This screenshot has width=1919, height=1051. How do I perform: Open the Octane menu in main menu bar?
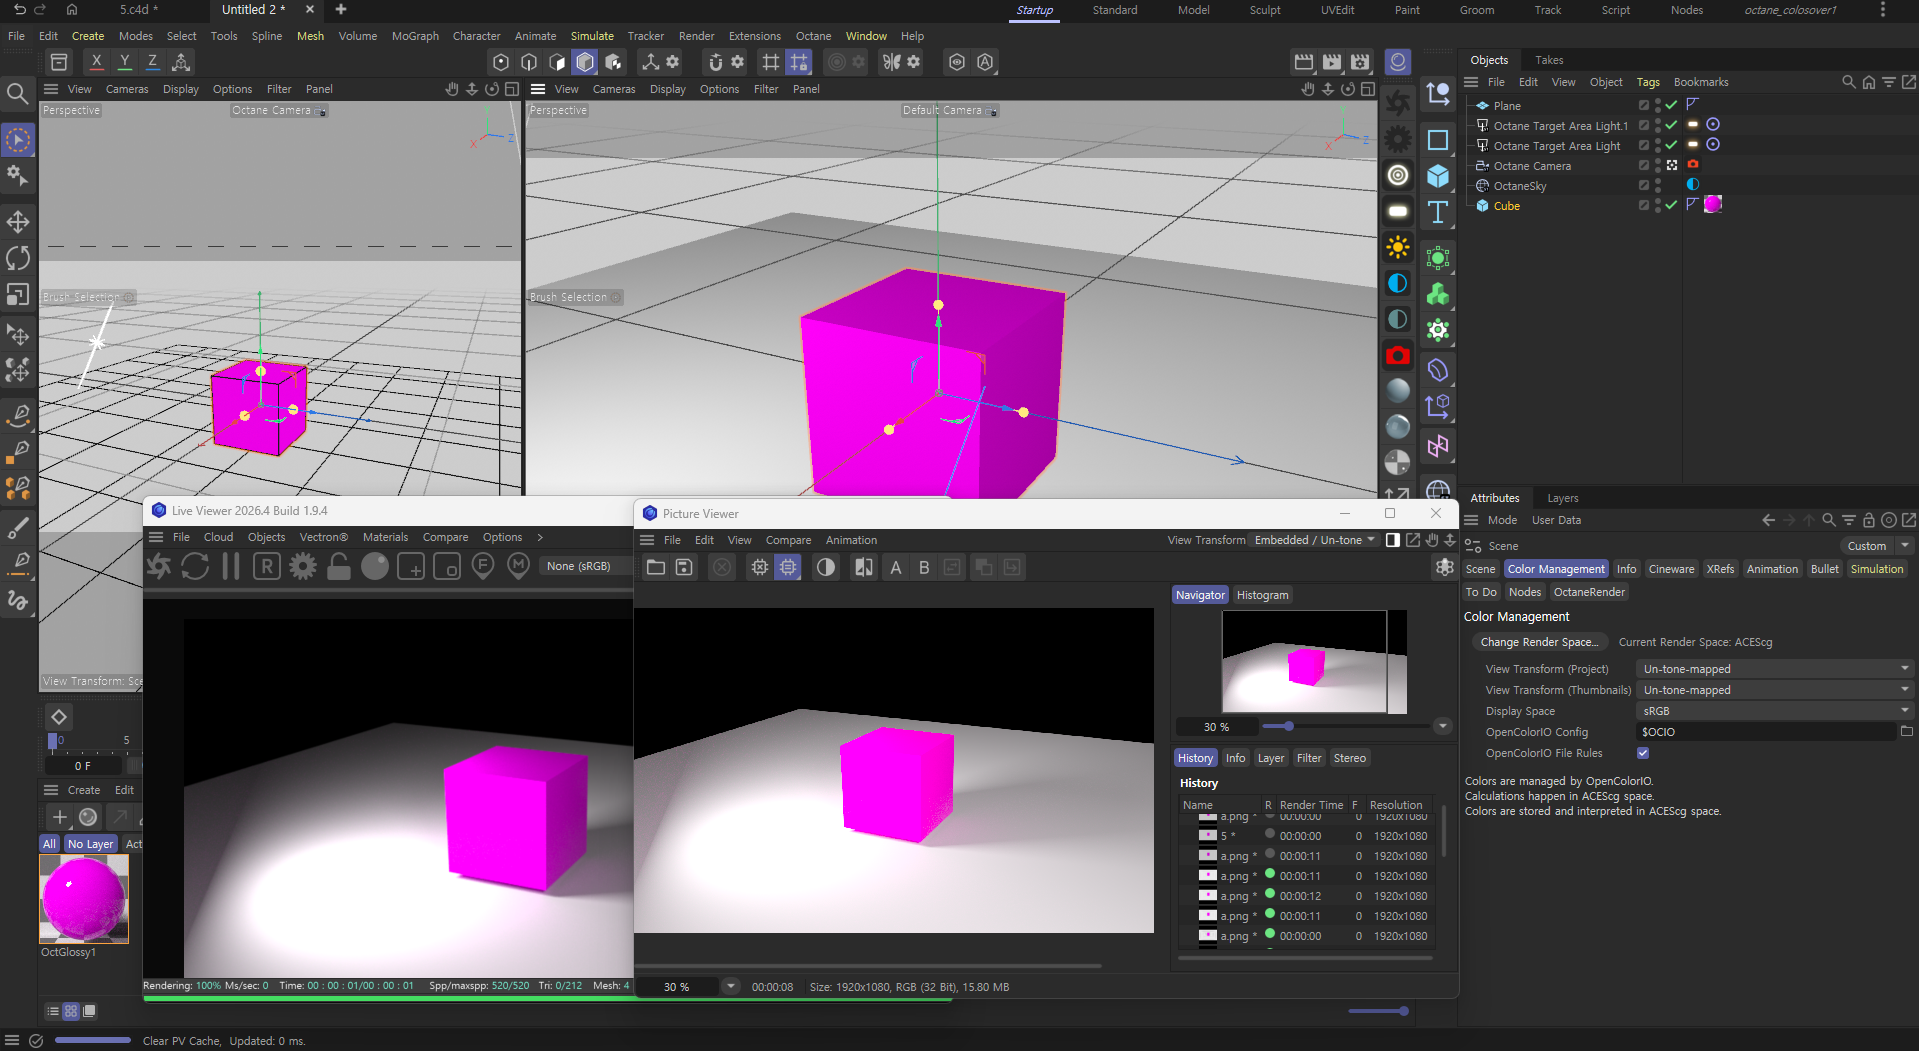click(813, 36)
